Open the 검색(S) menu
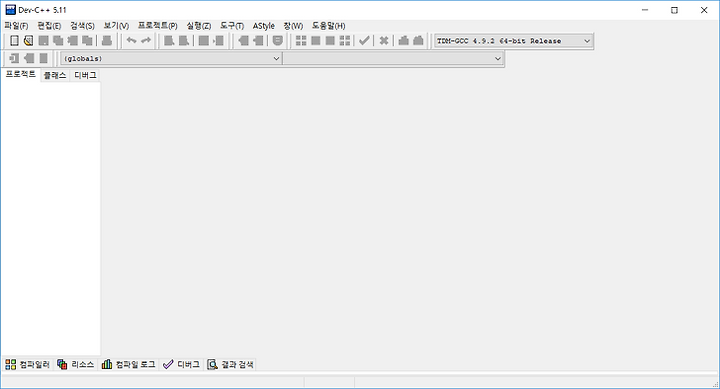Screen dimensions: 720x389 (x=82, y=26)
